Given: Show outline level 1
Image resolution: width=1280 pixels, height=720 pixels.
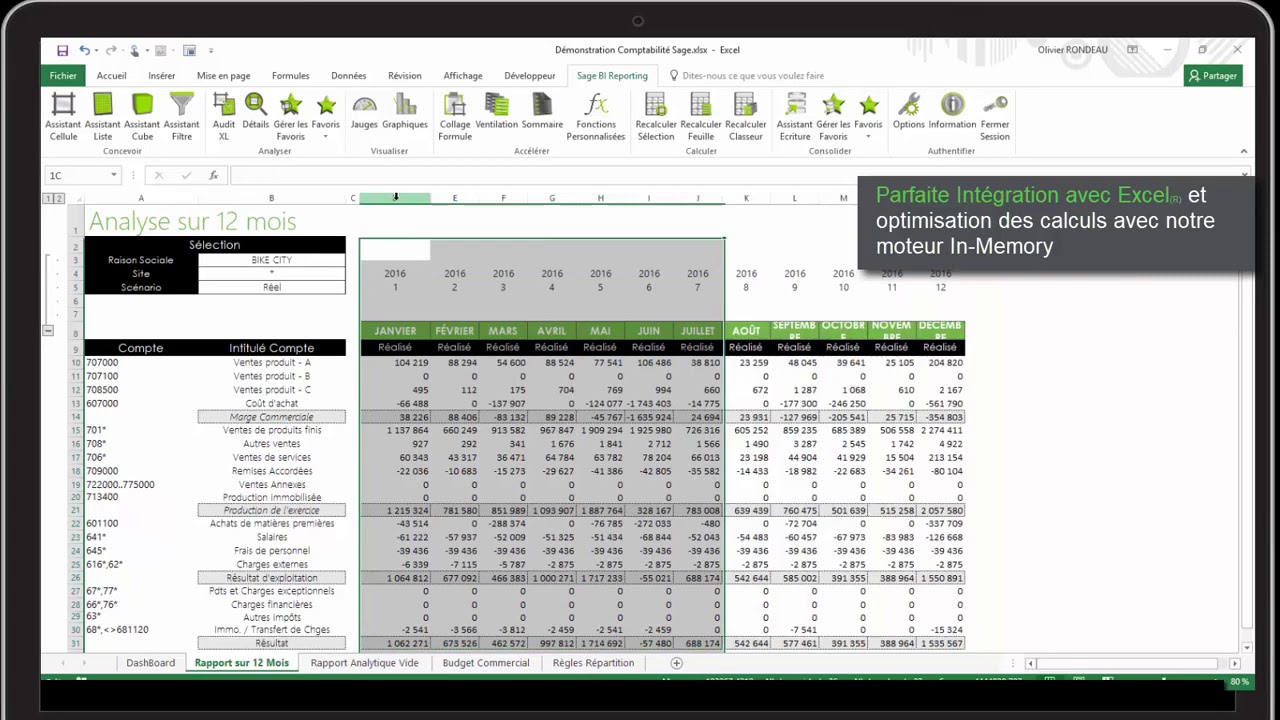Looking at the screenshot, I should 47,198.
